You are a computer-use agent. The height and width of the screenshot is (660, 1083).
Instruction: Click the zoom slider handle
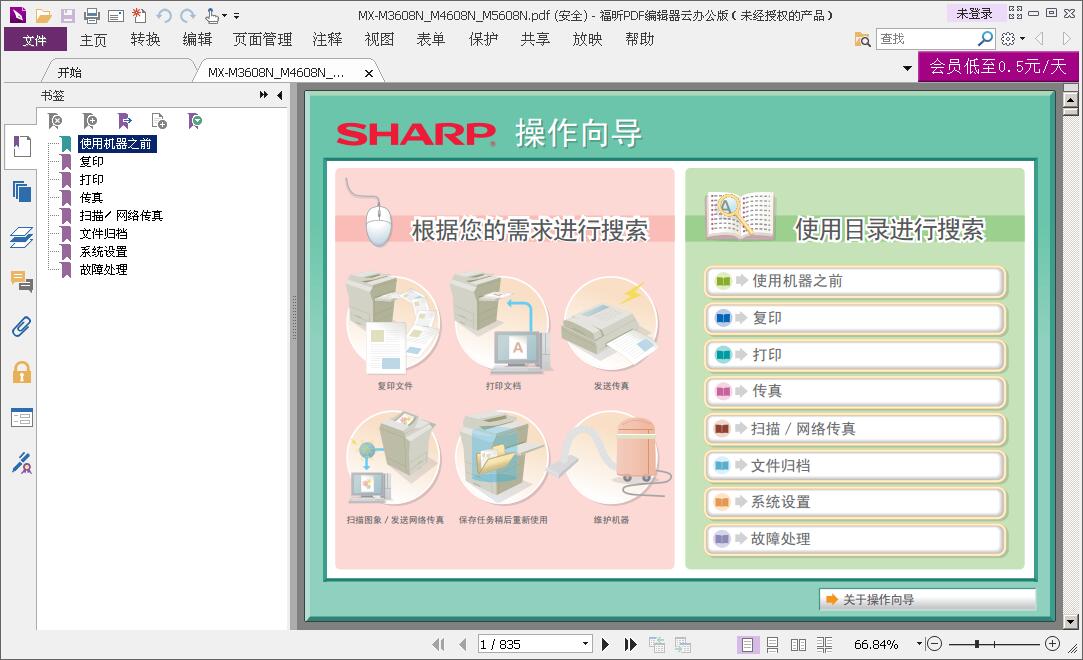pyautogui.click(x=977, y=644)
